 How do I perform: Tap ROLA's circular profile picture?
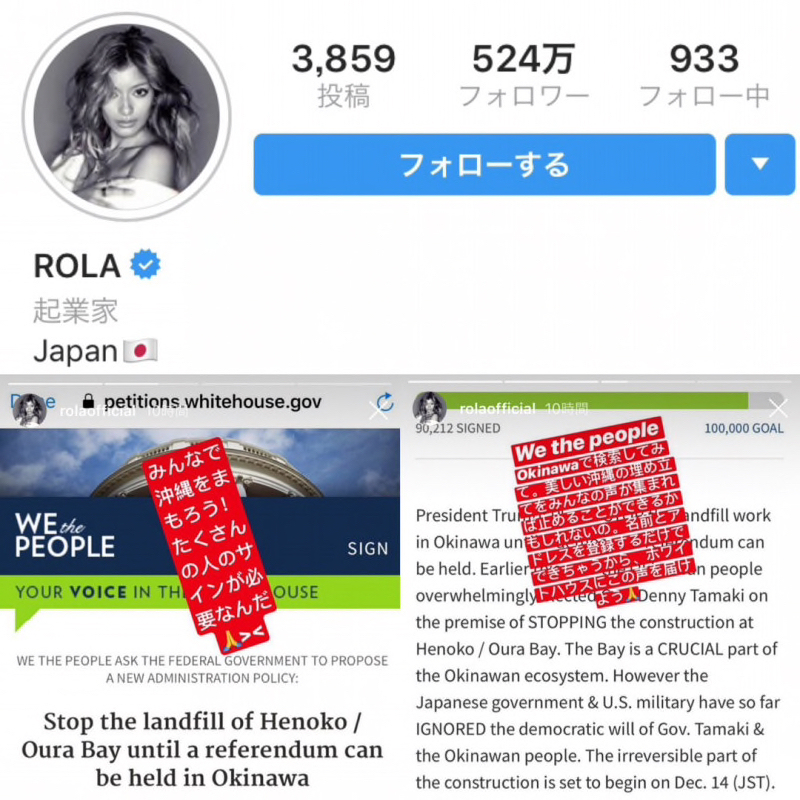pos(127,117)
